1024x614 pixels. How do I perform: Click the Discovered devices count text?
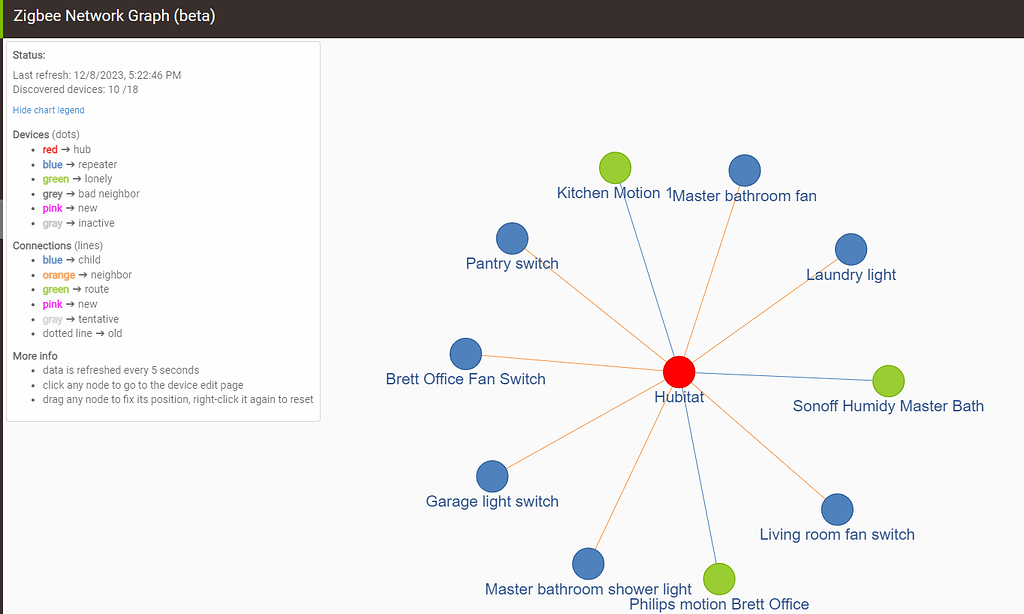[x=75, y=90]
